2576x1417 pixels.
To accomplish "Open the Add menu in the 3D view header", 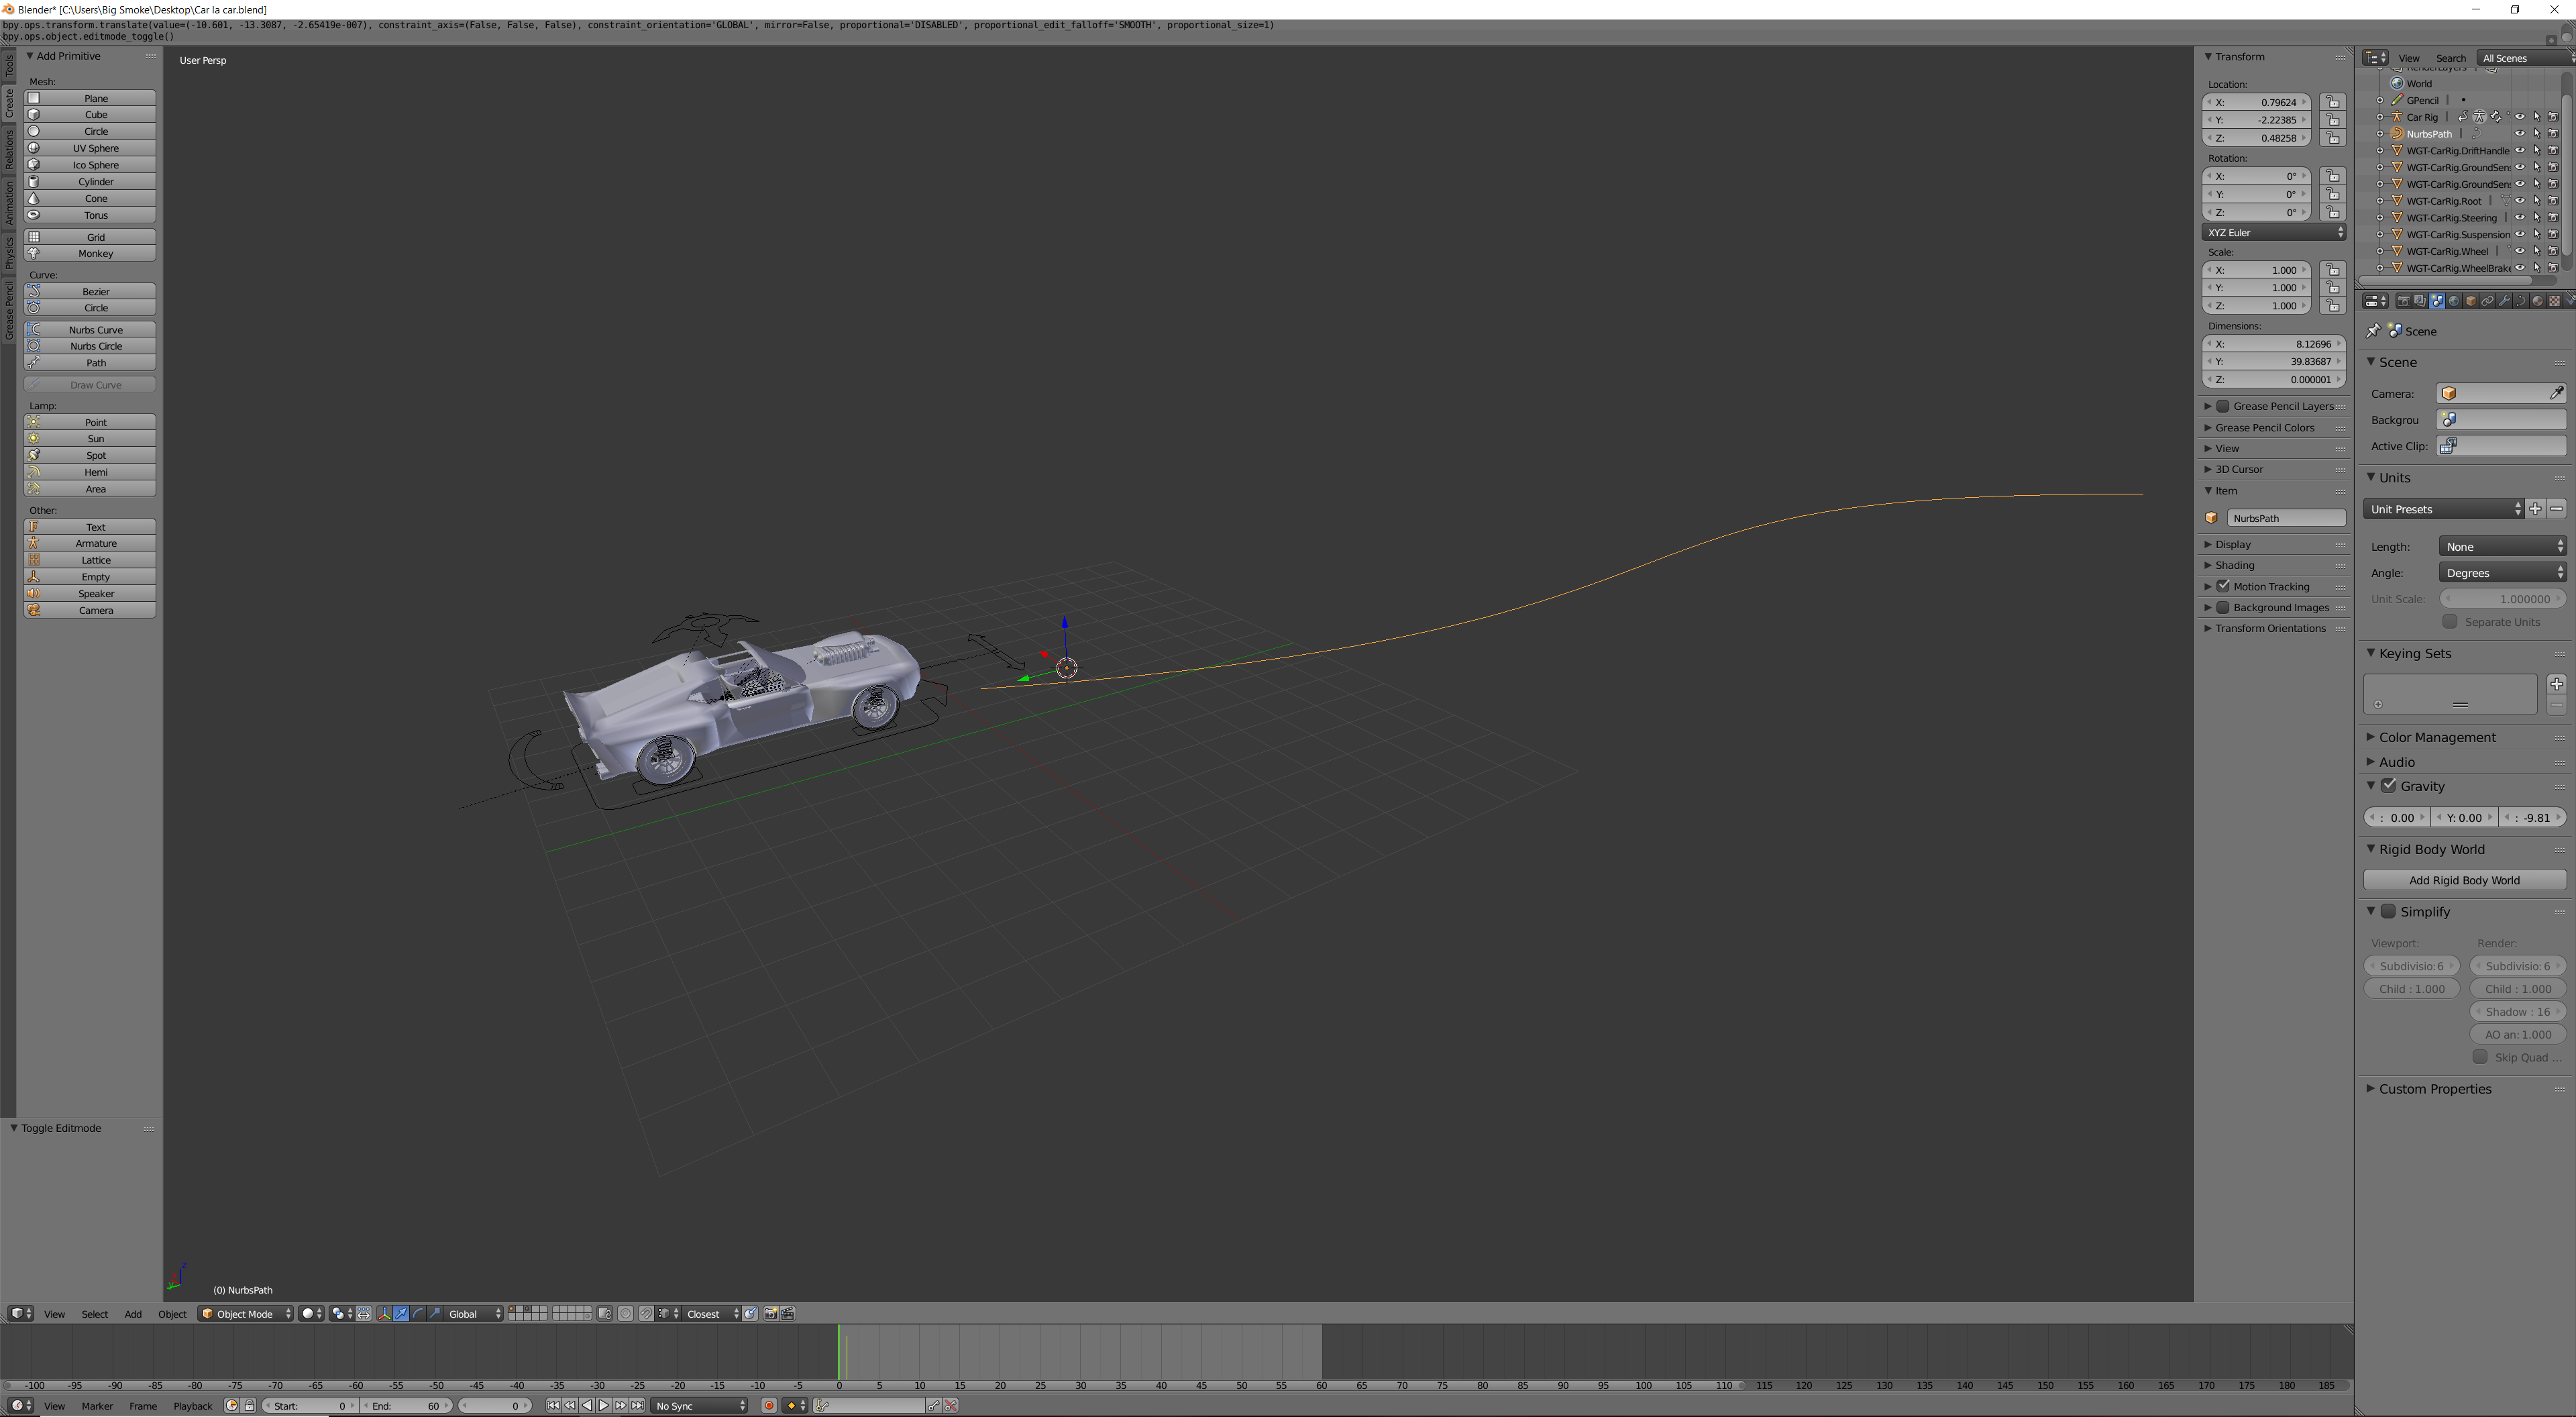I will [x=133, y=1314].
